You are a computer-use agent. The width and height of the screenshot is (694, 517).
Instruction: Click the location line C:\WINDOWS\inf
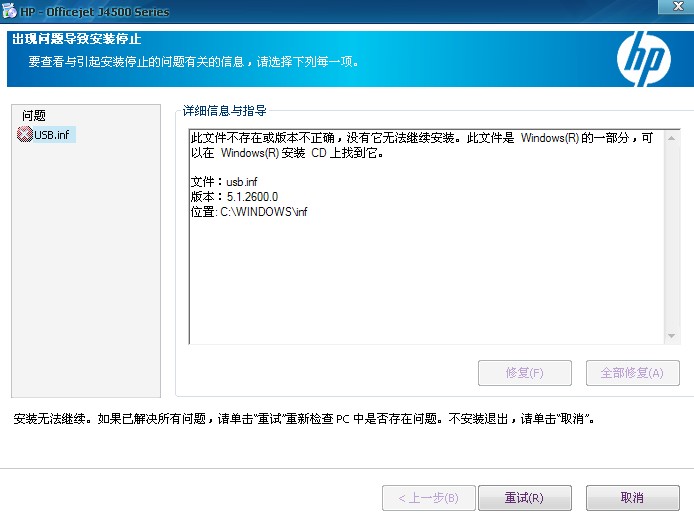pos(249,212)
